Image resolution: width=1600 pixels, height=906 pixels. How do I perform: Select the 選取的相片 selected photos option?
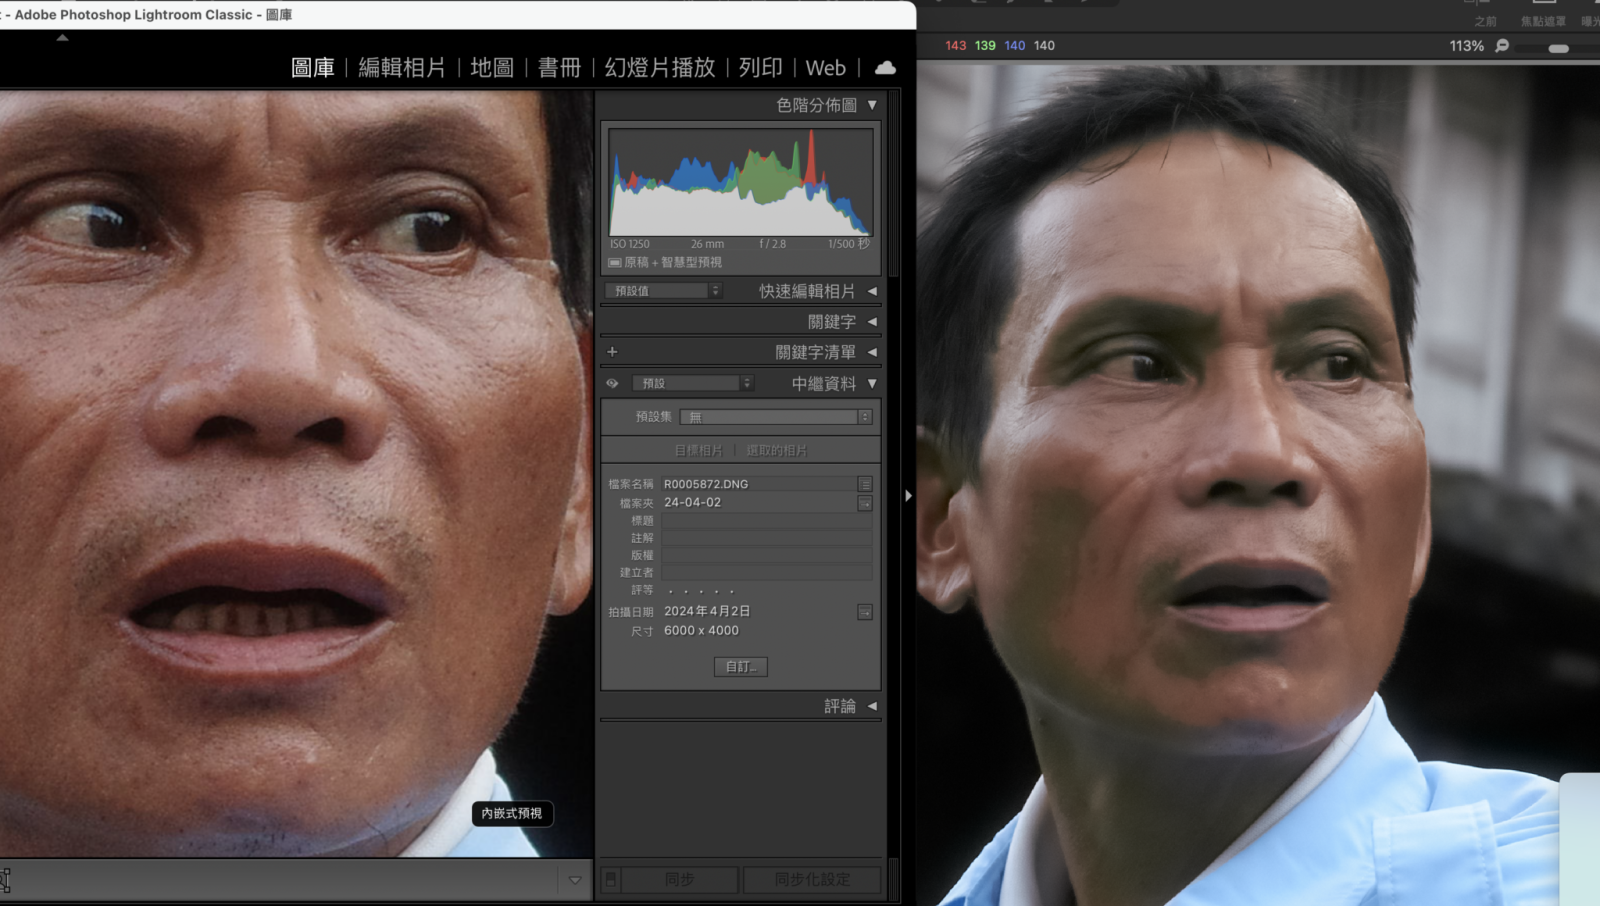click(x=777, y=451)
